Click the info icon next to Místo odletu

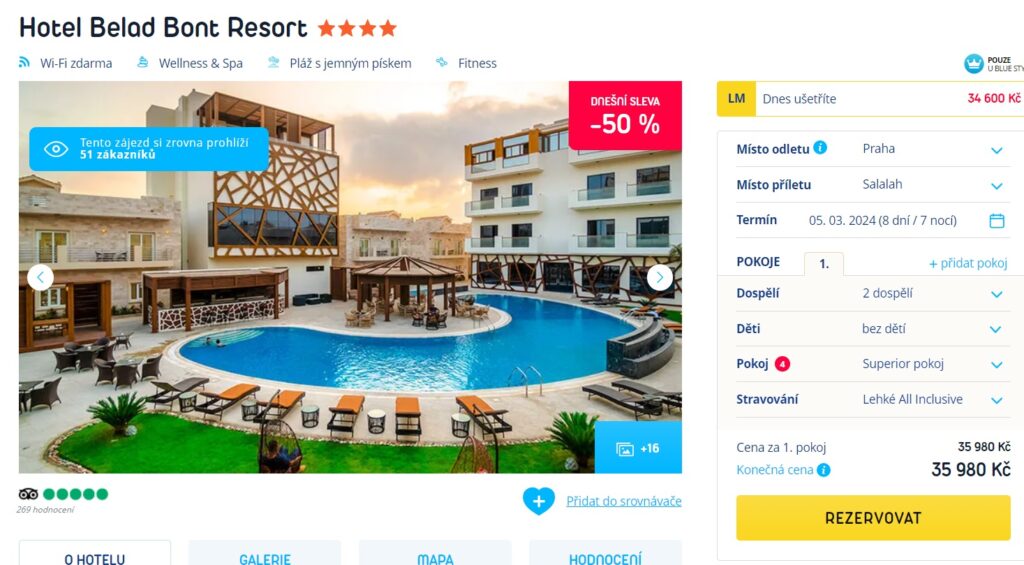coord(820,148)
